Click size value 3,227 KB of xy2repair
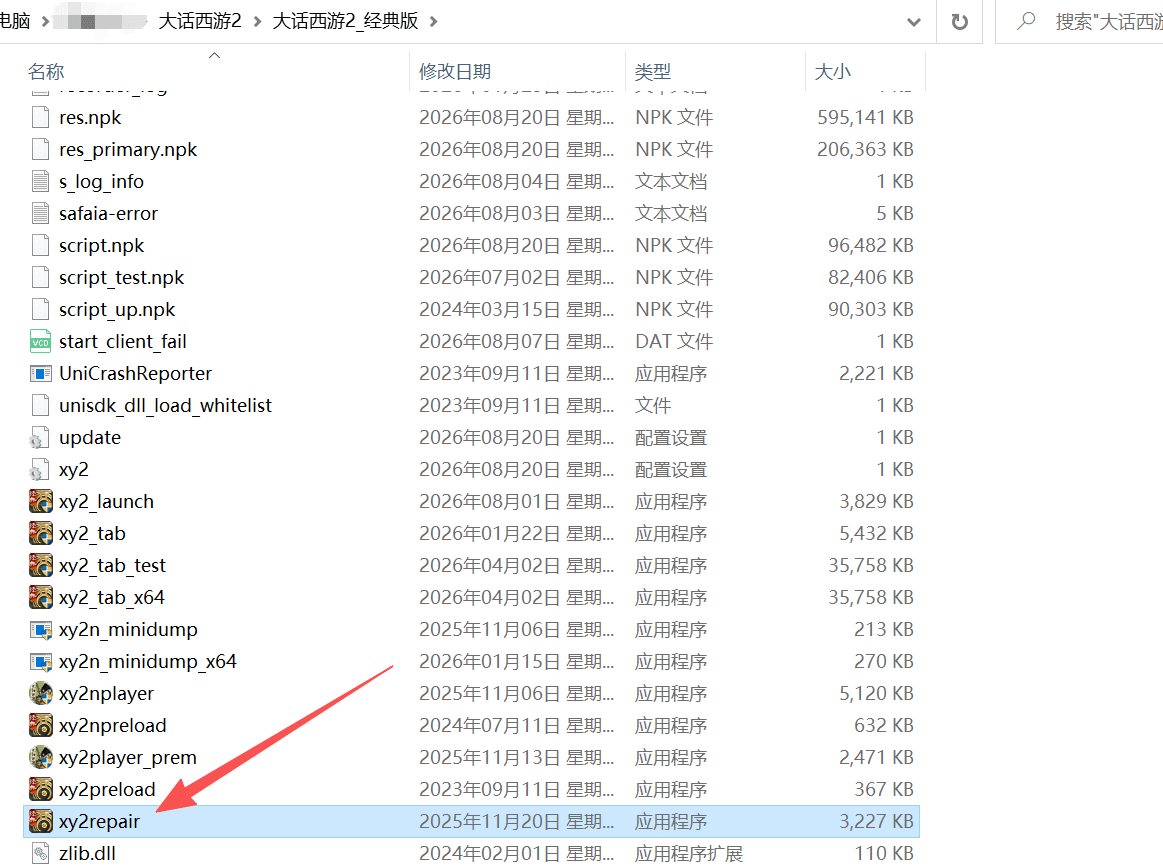1163x867 pixels. point(876,822)
